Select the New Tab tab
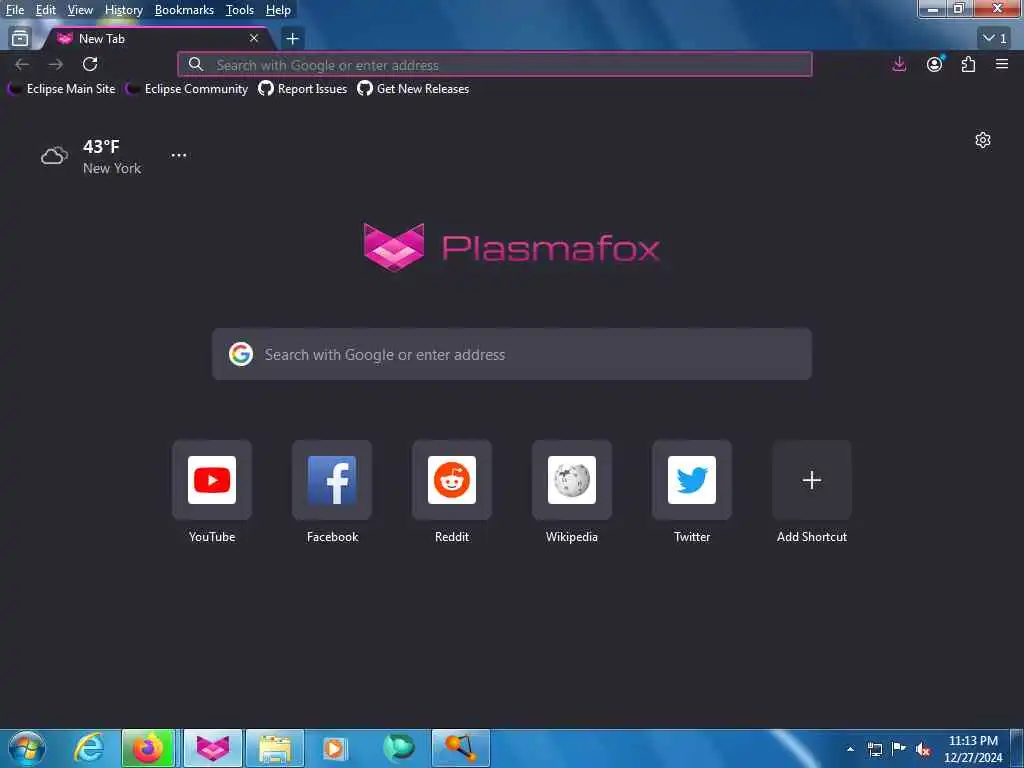This screenshot has width=1024, height=768. pyautogui.click(x=157, y=39)
